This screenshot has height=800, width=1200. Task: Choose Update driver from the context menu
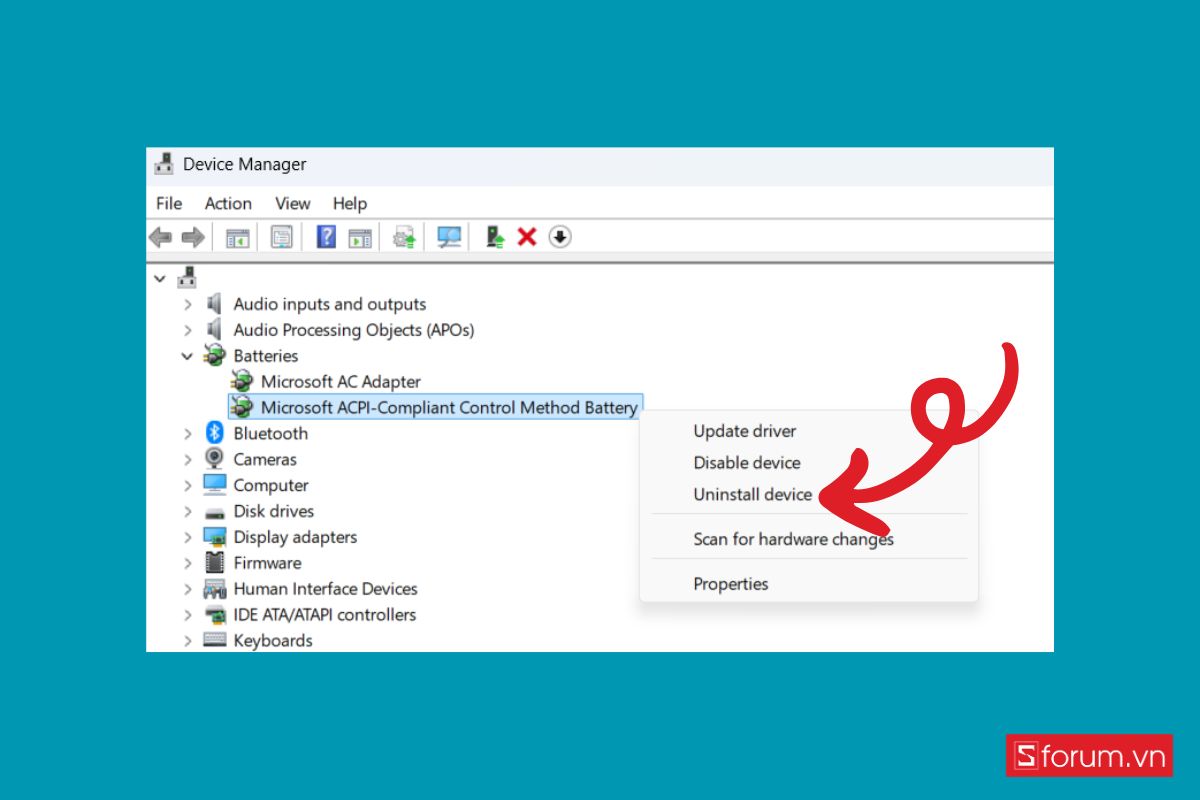pos(745,431)
